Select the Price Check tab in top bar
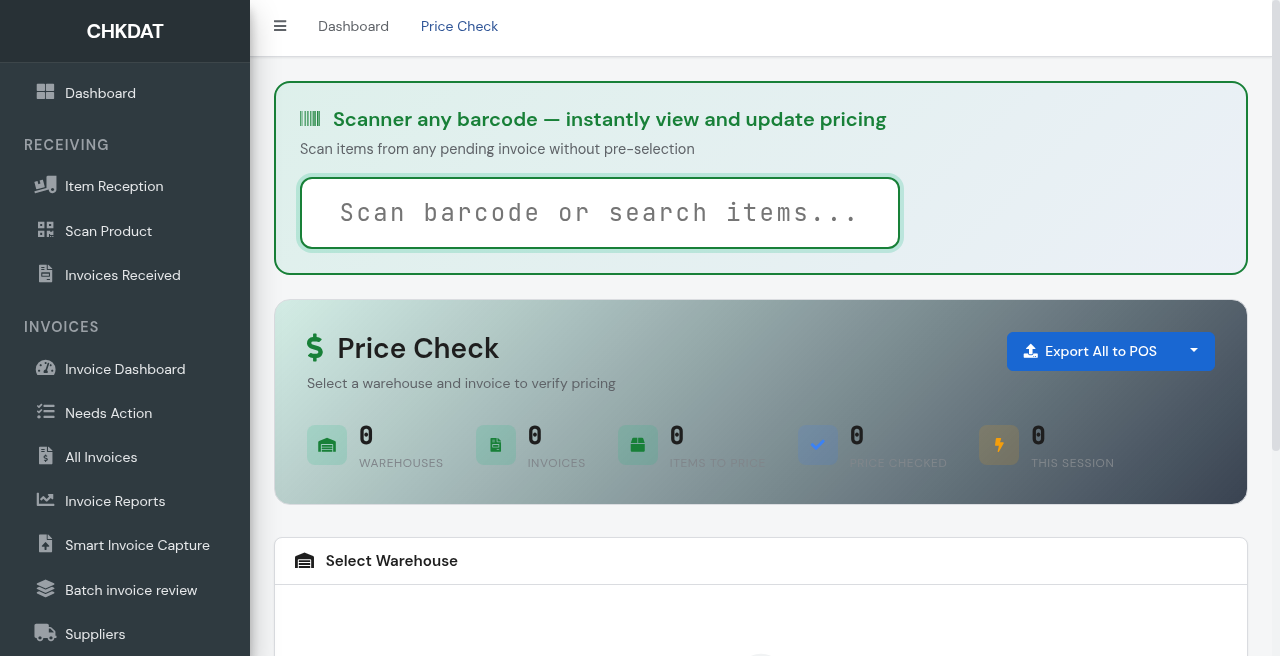 pyautogui.click(x=459, y=26)
